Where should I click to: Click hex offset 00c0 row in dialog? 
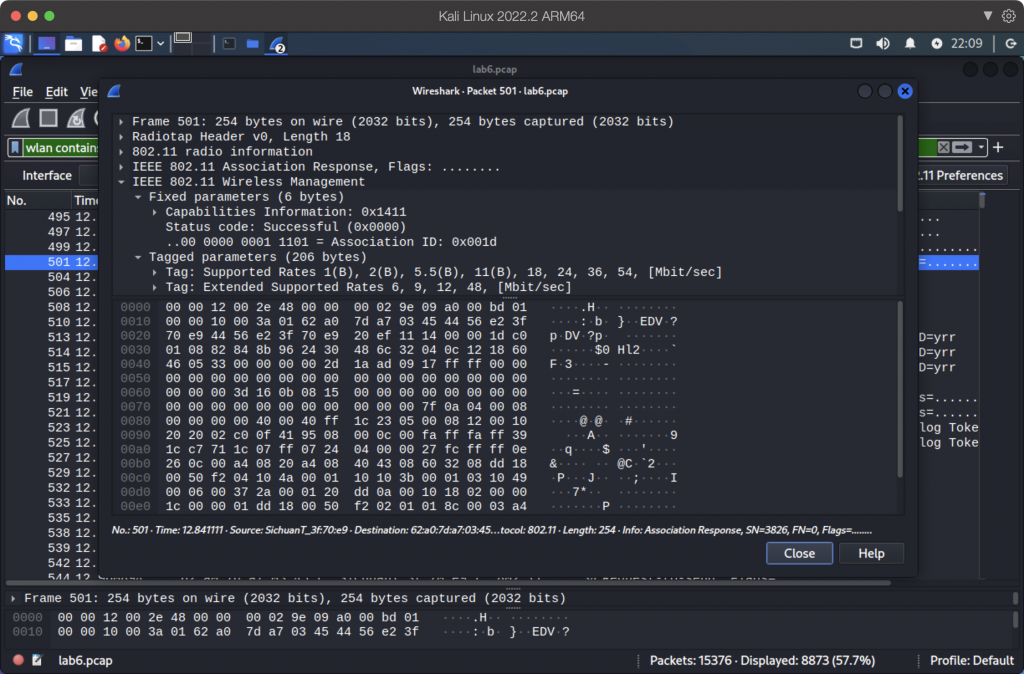click(x=135, y=477)
